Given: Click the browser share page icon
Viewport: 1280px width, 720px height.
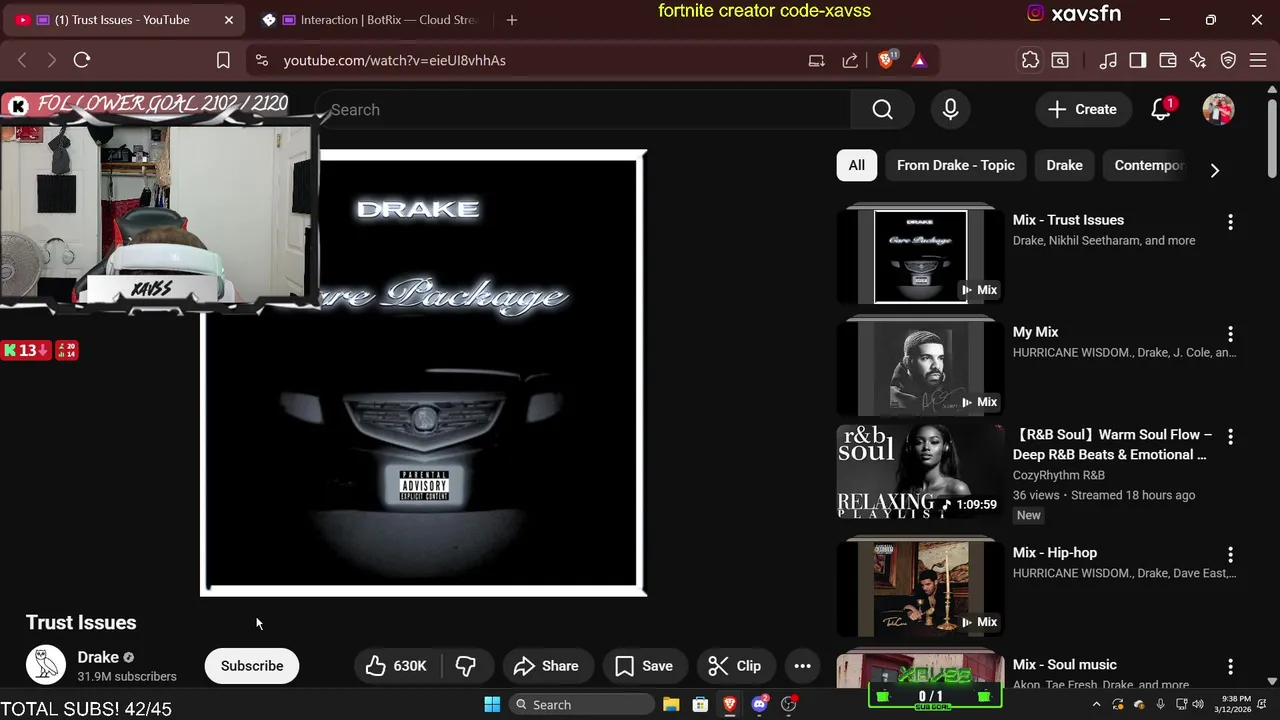Looking at the screenshot, I should (x=850, y=60).
